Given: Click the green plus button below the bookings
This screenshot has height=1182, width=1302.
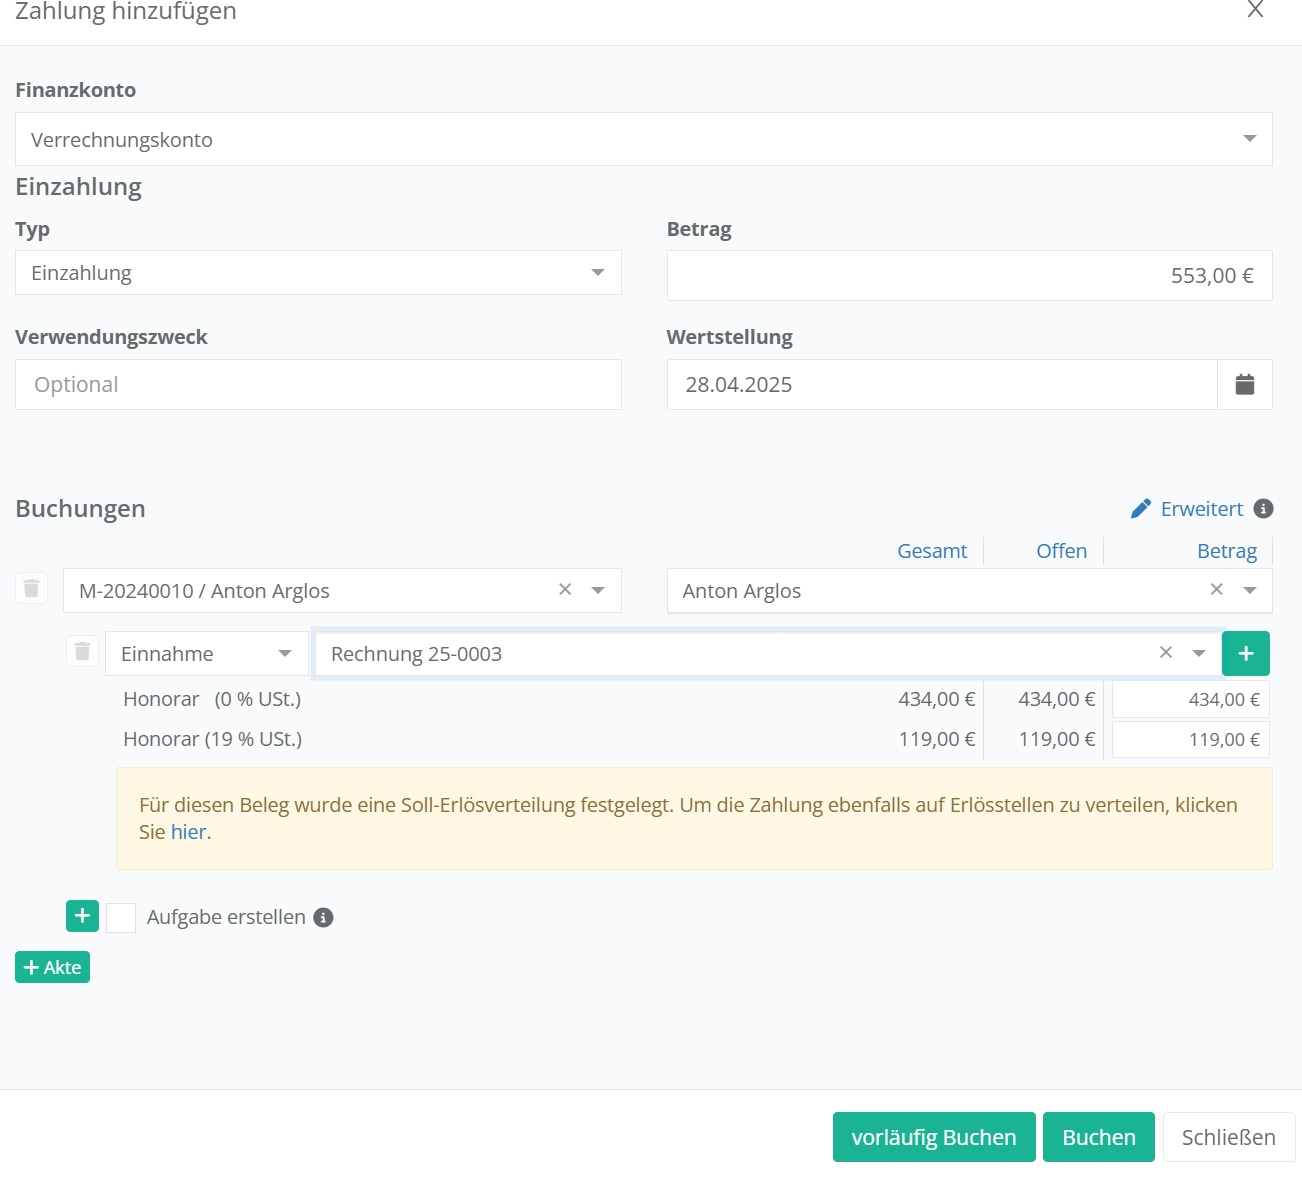Looking at the screenshot, I should click(82, 916).
